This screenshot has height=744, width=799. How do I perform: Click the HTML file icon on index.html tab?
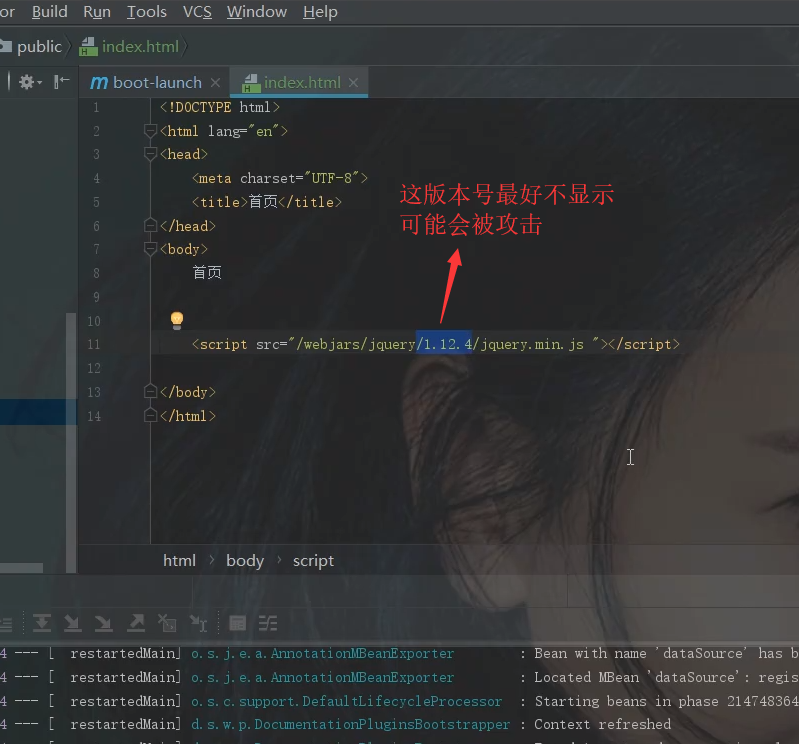pos(251,83)
